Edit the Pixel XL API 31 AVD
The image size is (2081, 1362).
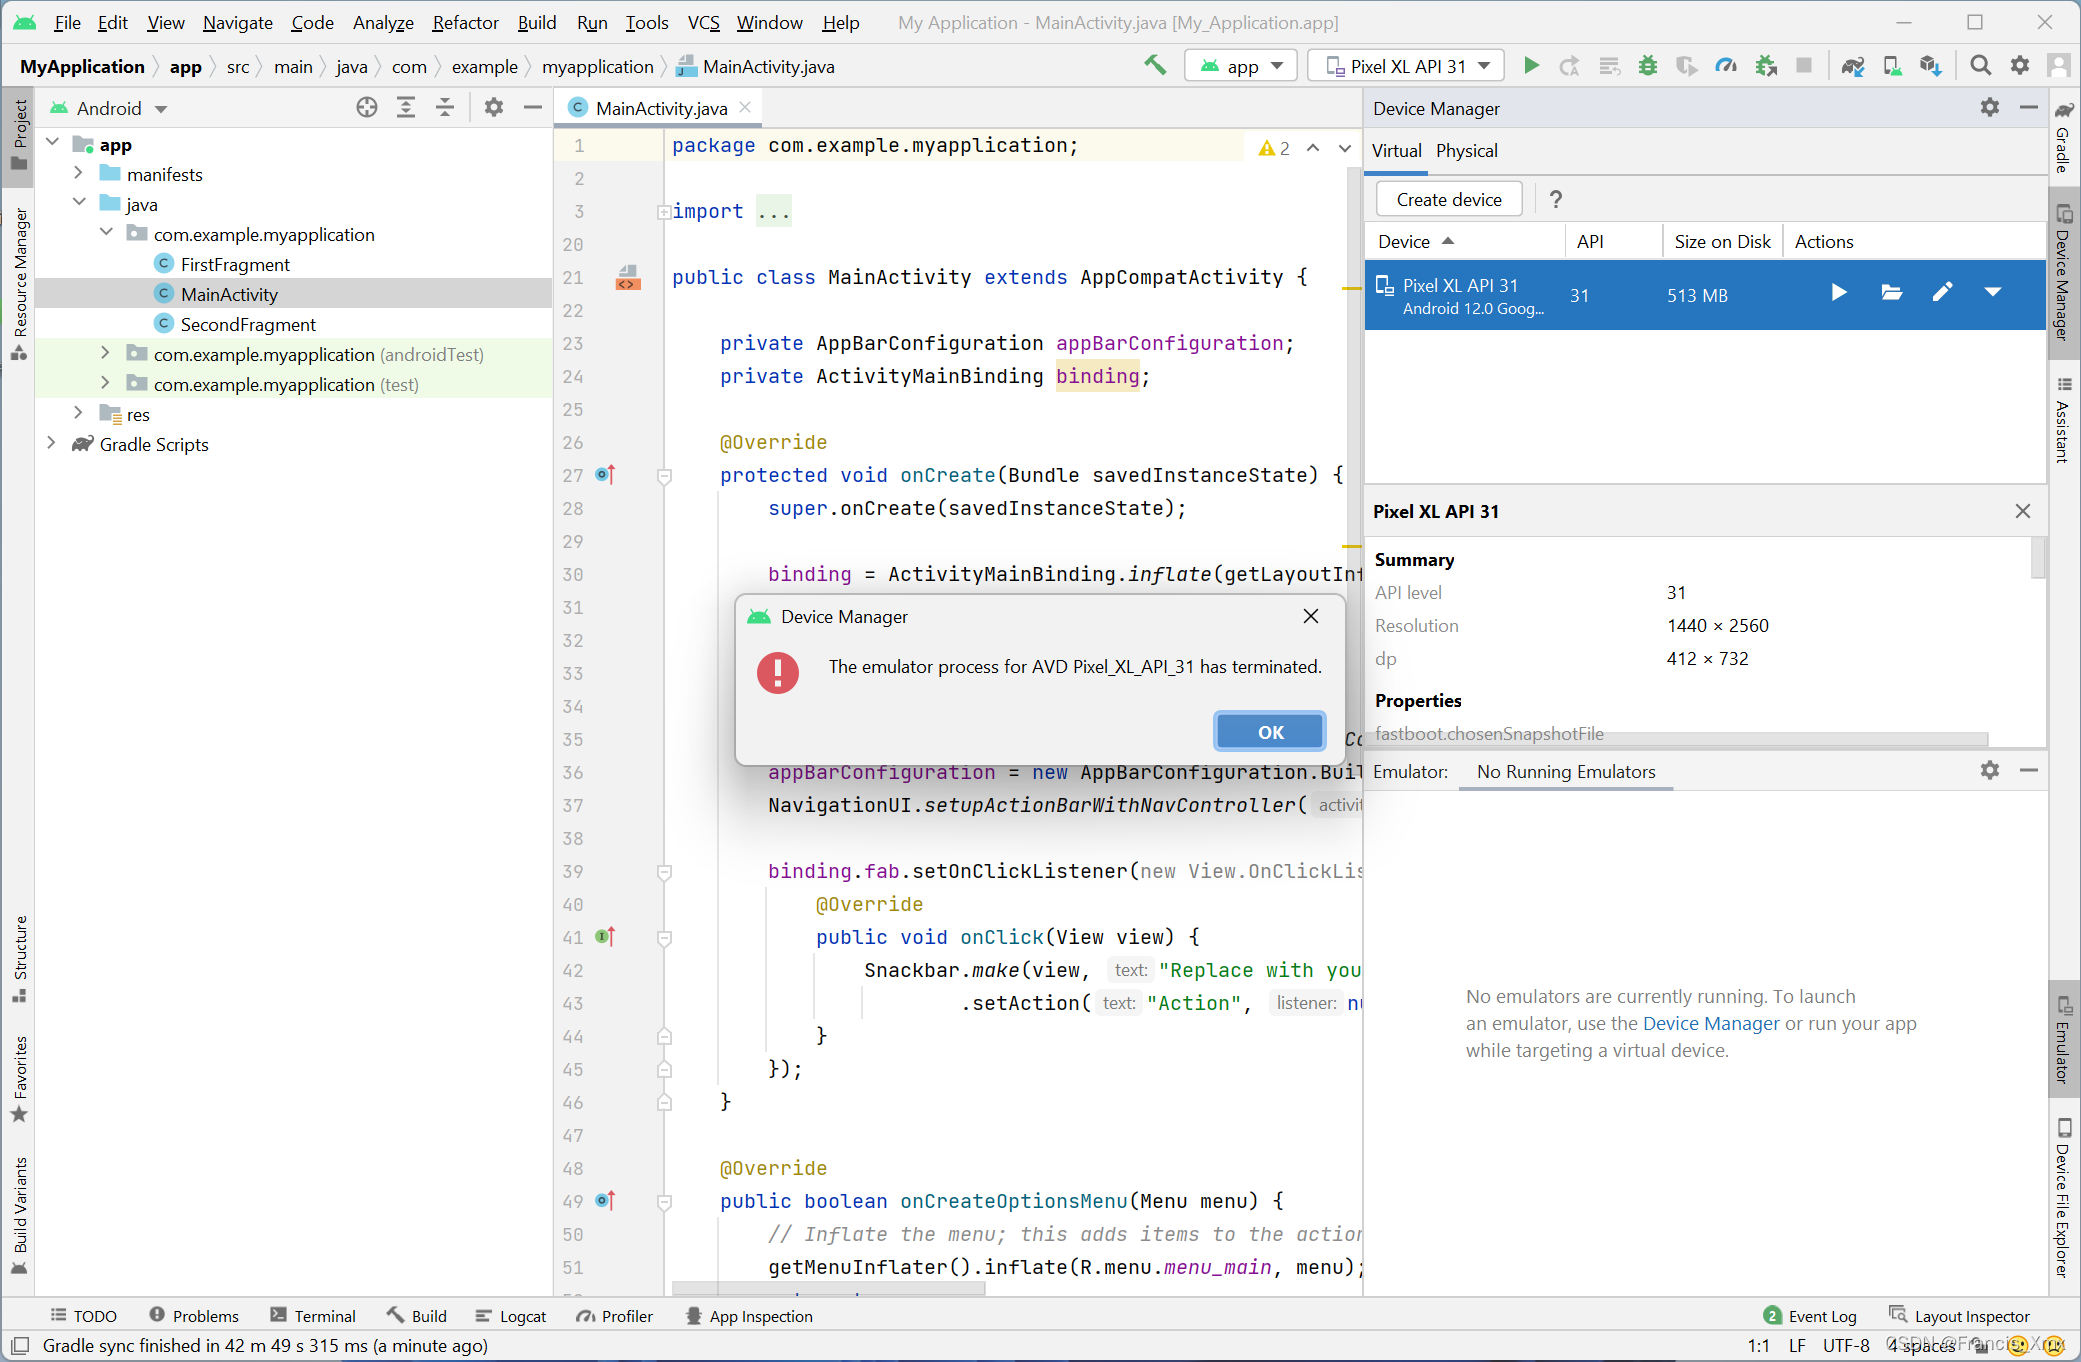1942,293
